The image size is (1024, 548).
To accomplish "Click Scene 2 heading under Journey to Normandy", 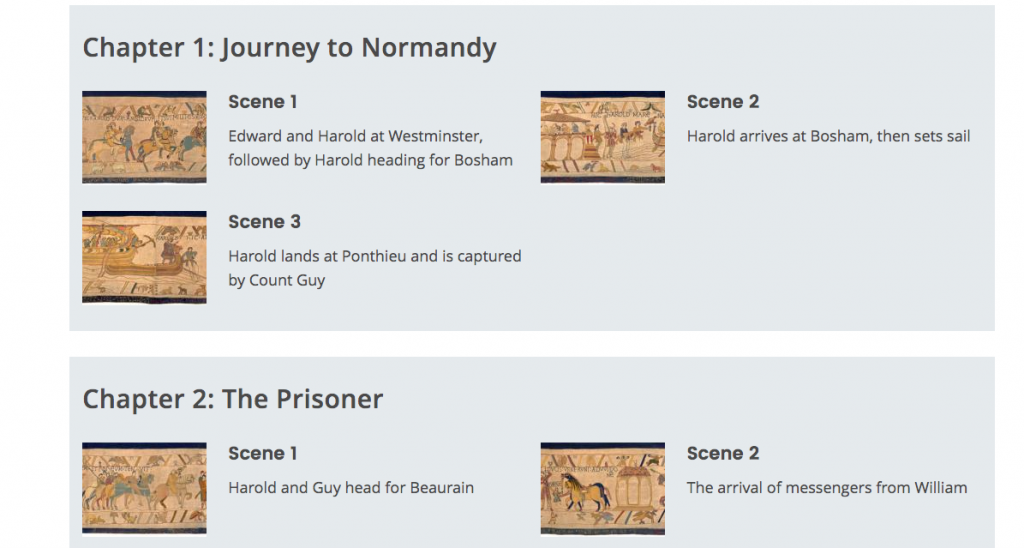I will 723,102.
